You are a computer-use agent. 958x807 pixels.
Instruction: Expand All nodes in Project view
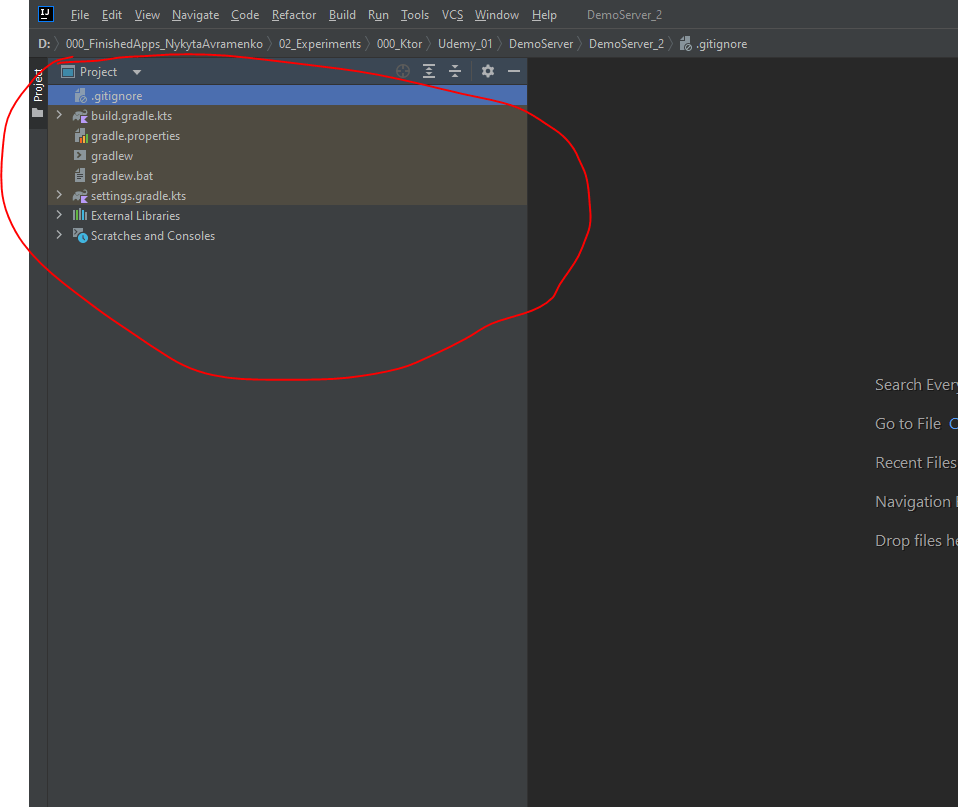tap(429, 71)
